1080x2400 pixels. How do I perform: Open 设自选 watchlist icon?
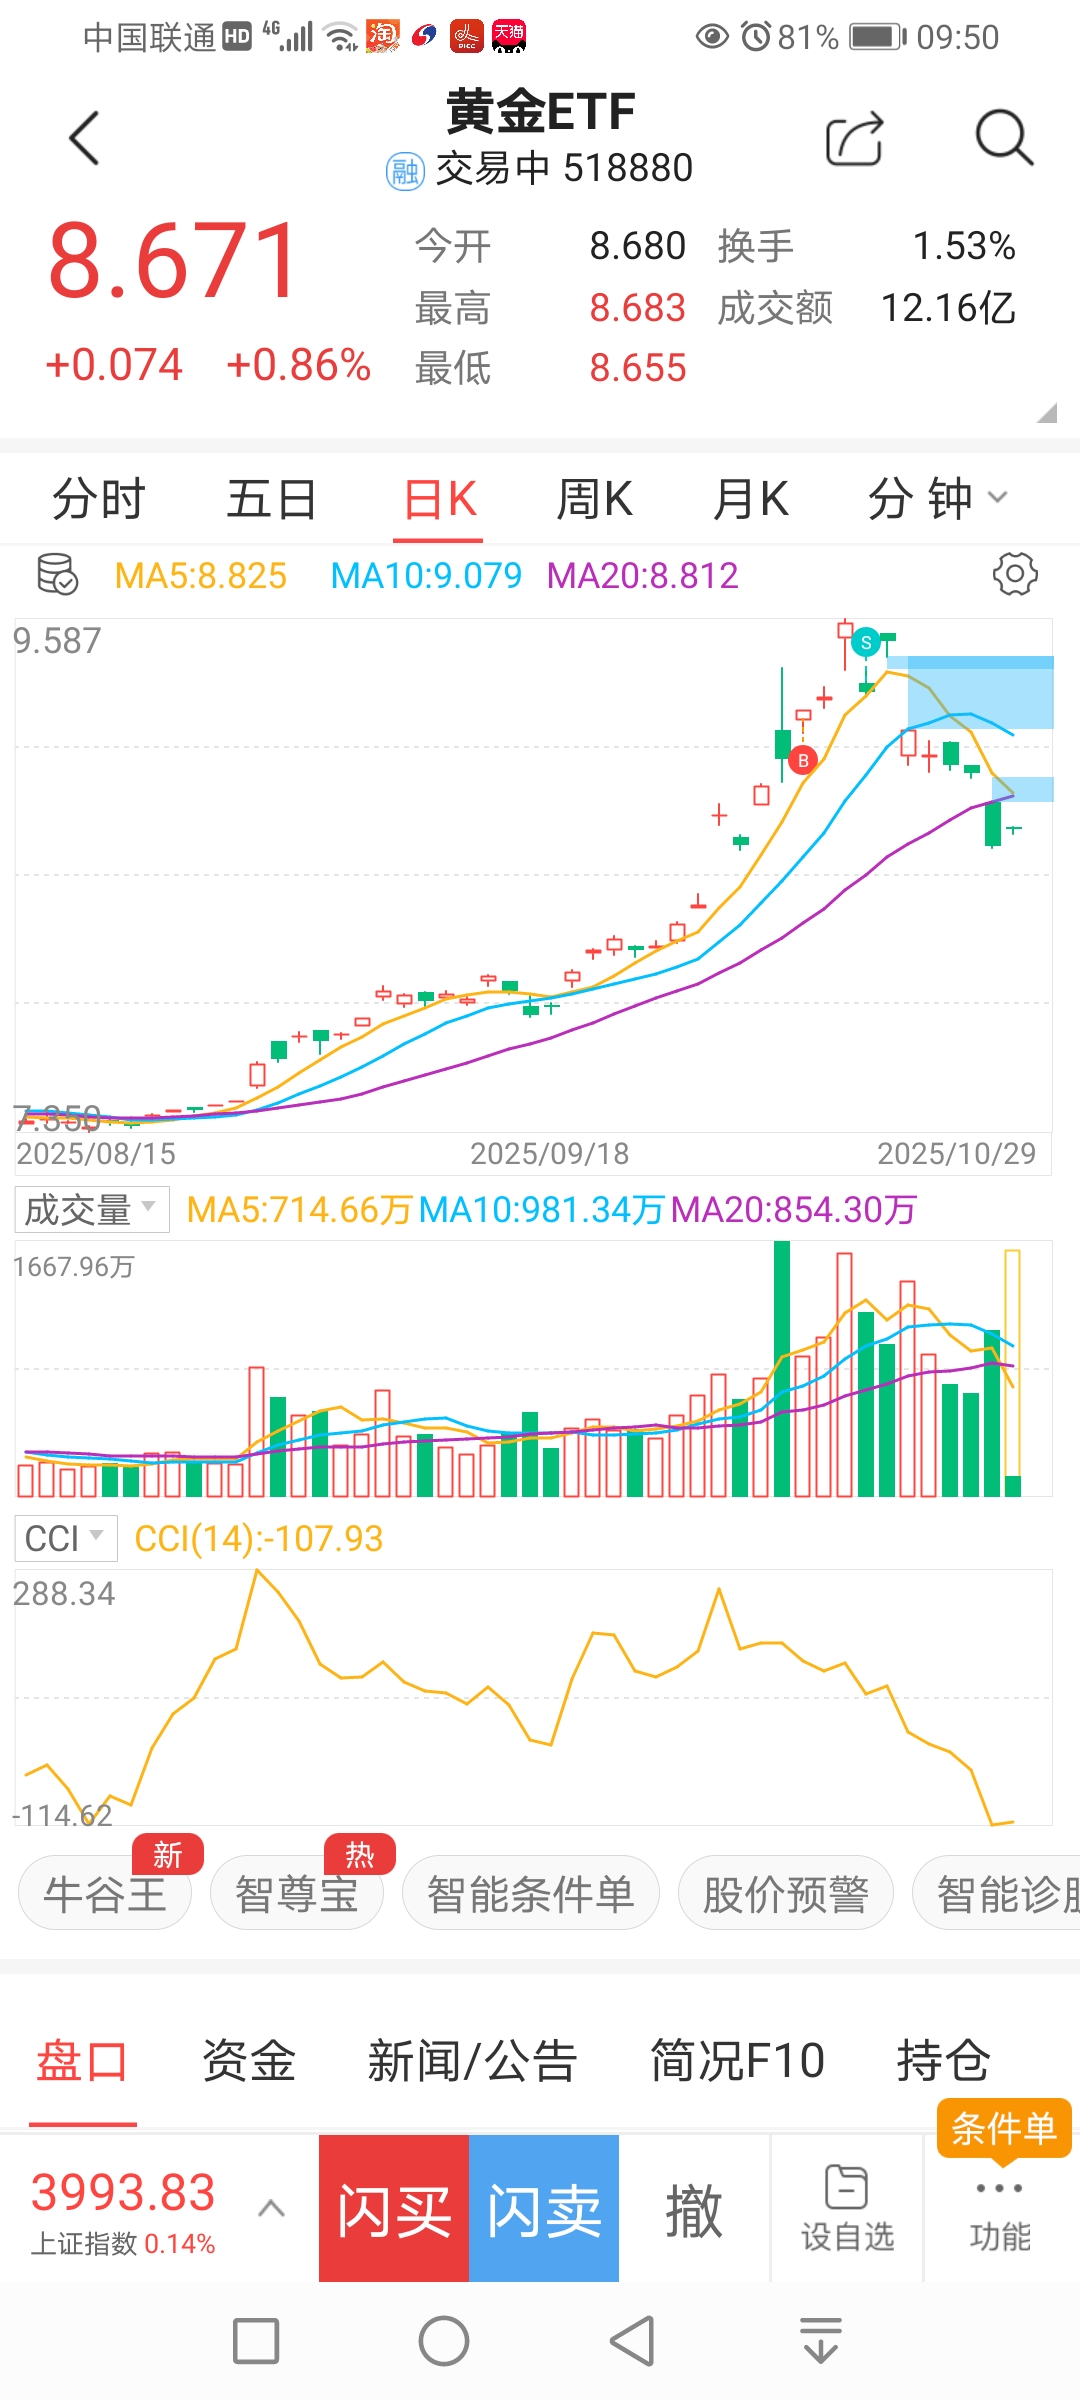[847, 2209]
